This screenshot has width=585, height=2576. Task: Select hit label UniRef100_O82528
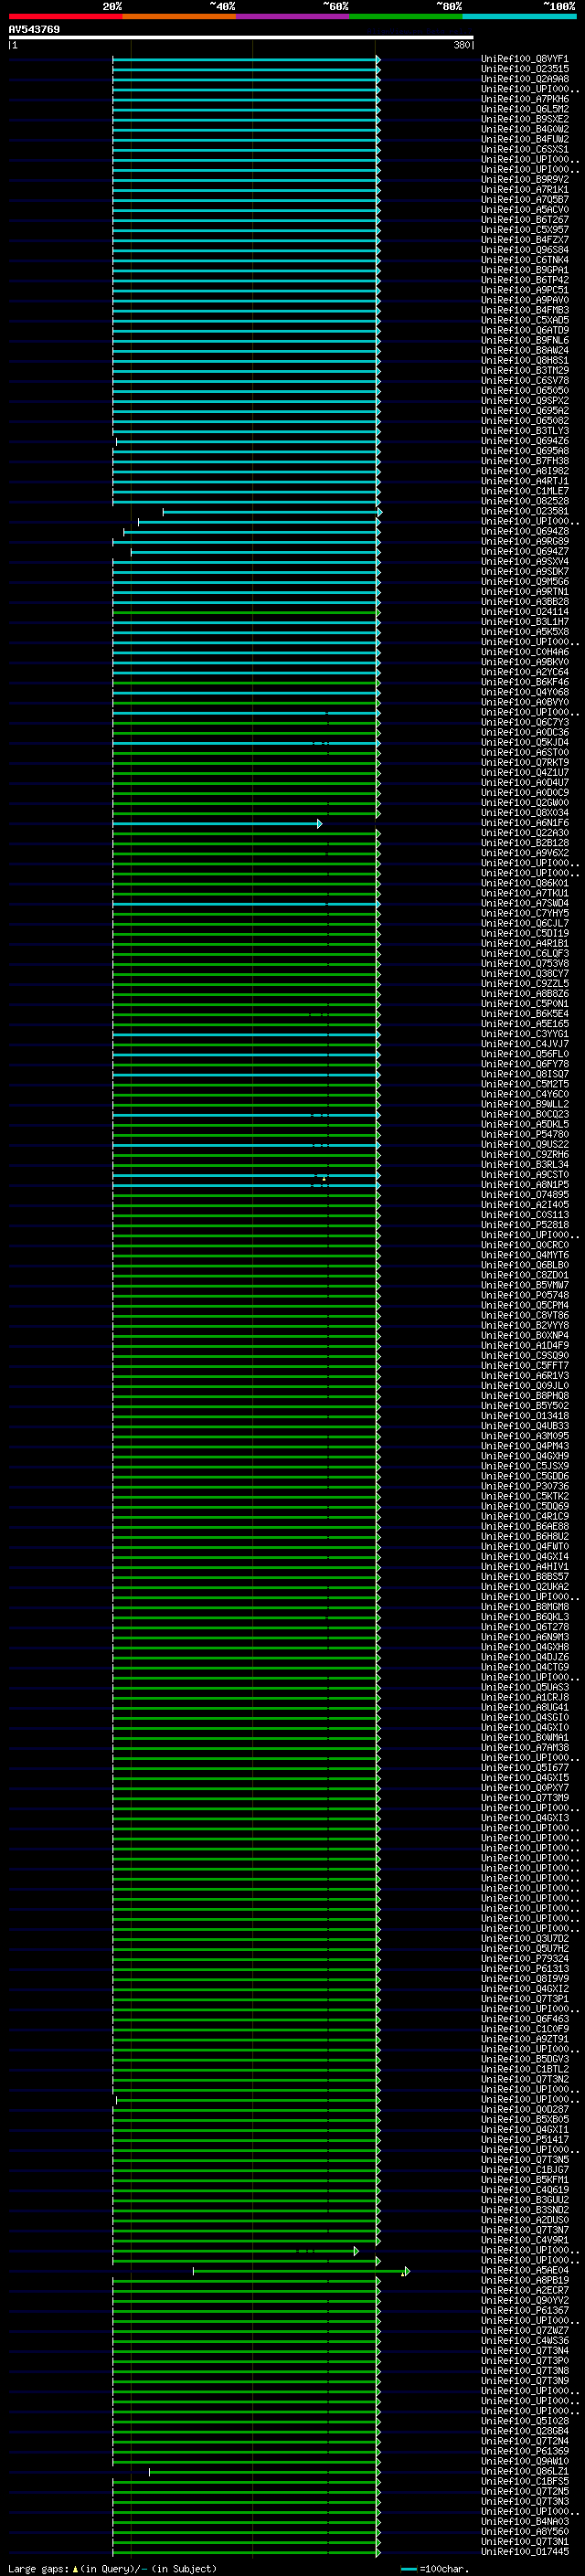tap(525, 501)
